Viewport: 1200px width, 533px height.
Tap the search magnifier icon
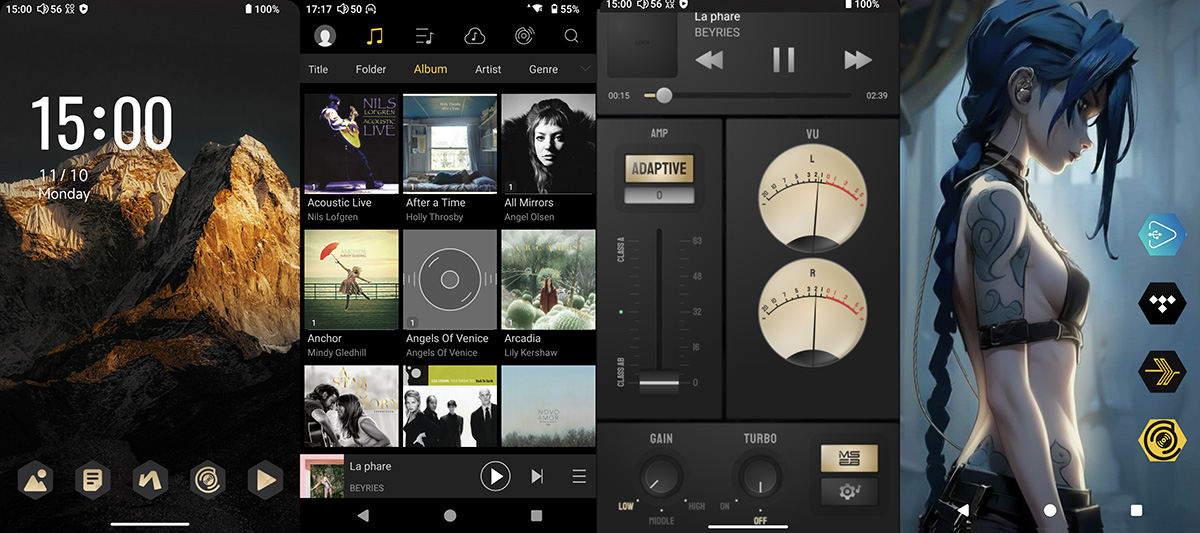point(571,36)
